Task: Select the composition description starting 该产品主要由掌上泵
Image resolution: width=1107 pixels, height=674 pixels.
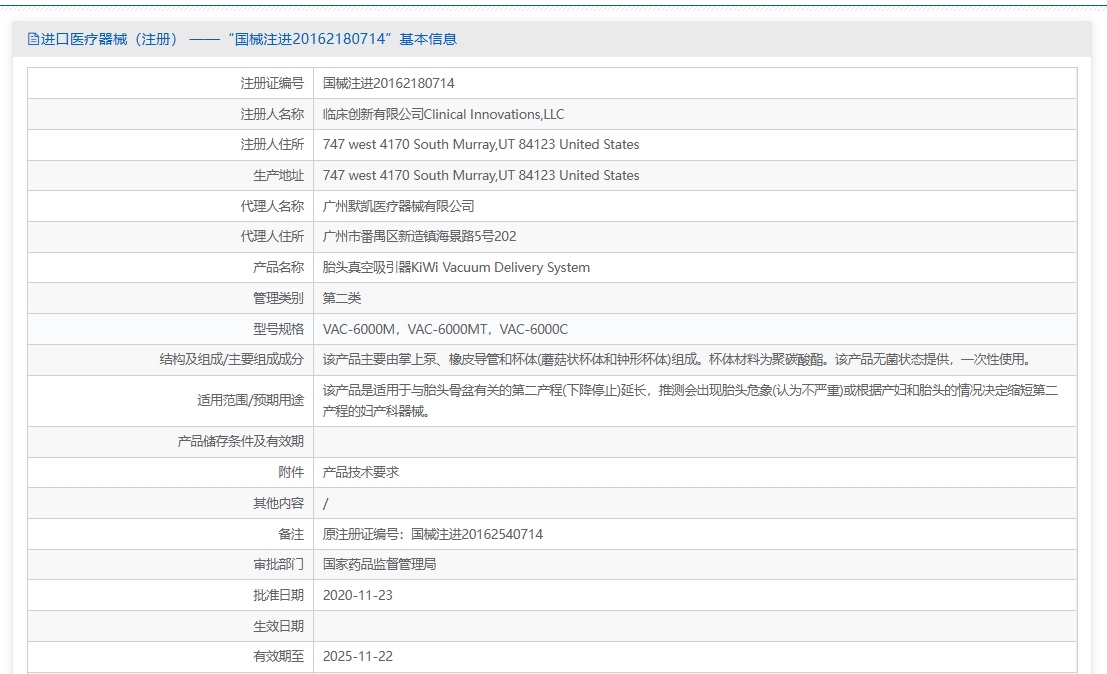Action: point(678,360)
